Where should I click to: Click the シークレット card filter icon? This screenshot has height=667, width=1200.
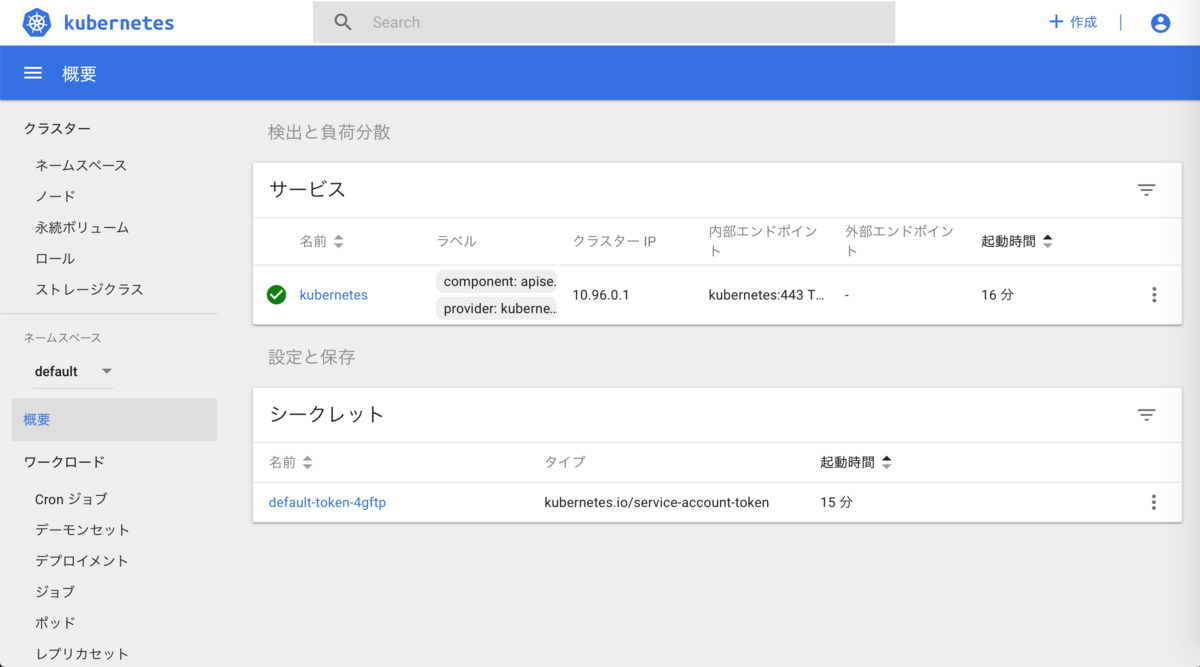1146,415
